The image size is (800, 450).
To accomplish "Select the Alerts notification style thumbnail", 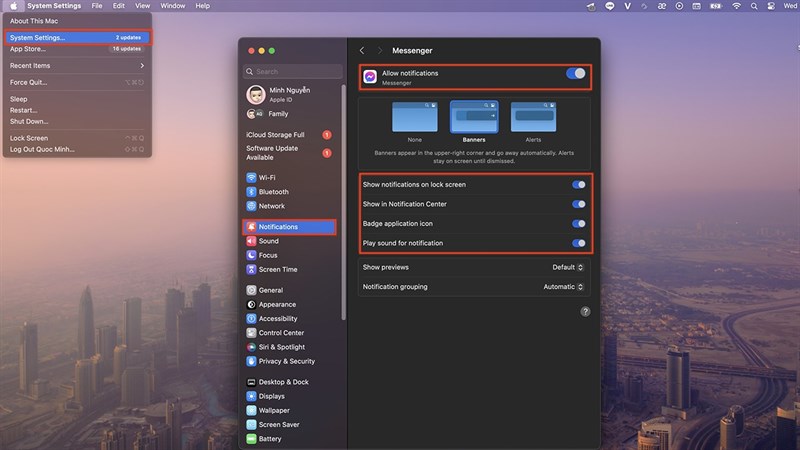I will click(531, 118).
